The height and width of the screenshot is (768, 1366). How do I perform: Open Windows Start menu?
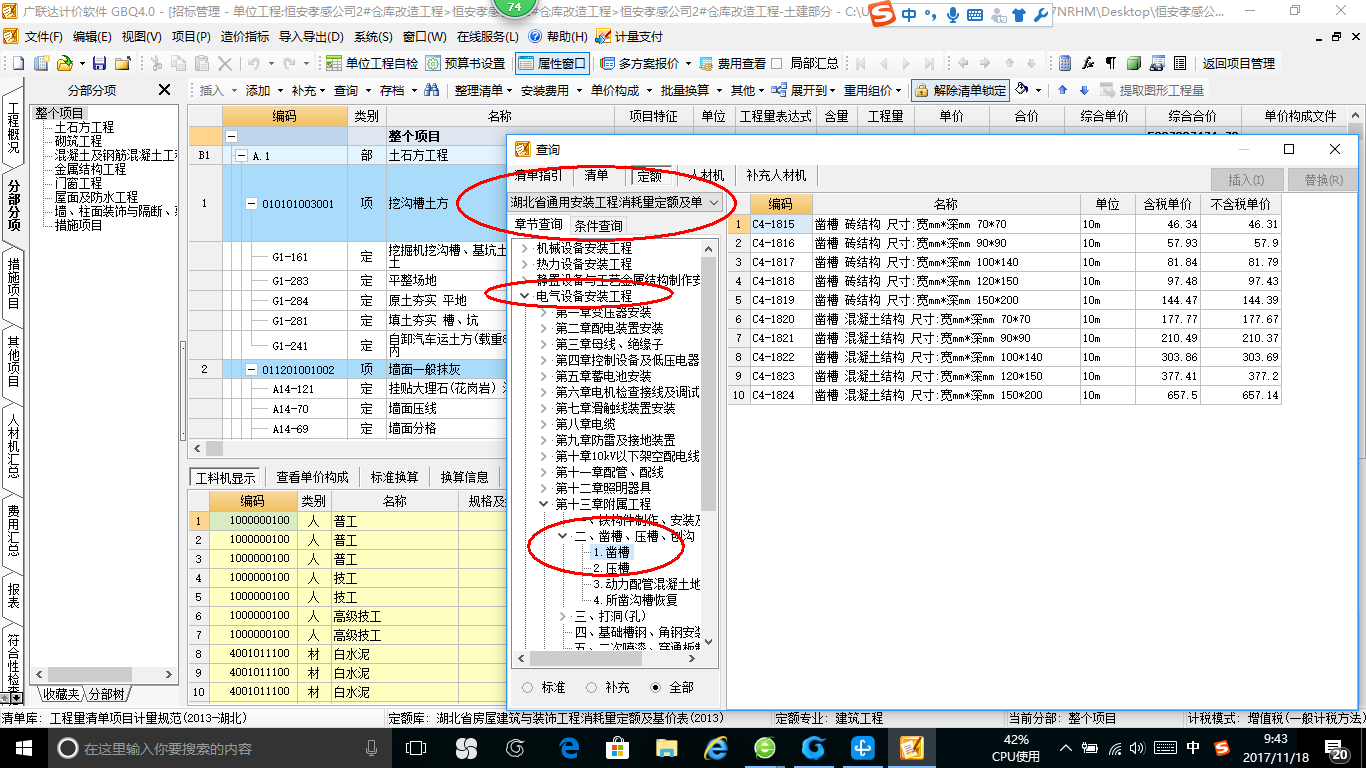point(23,747)
